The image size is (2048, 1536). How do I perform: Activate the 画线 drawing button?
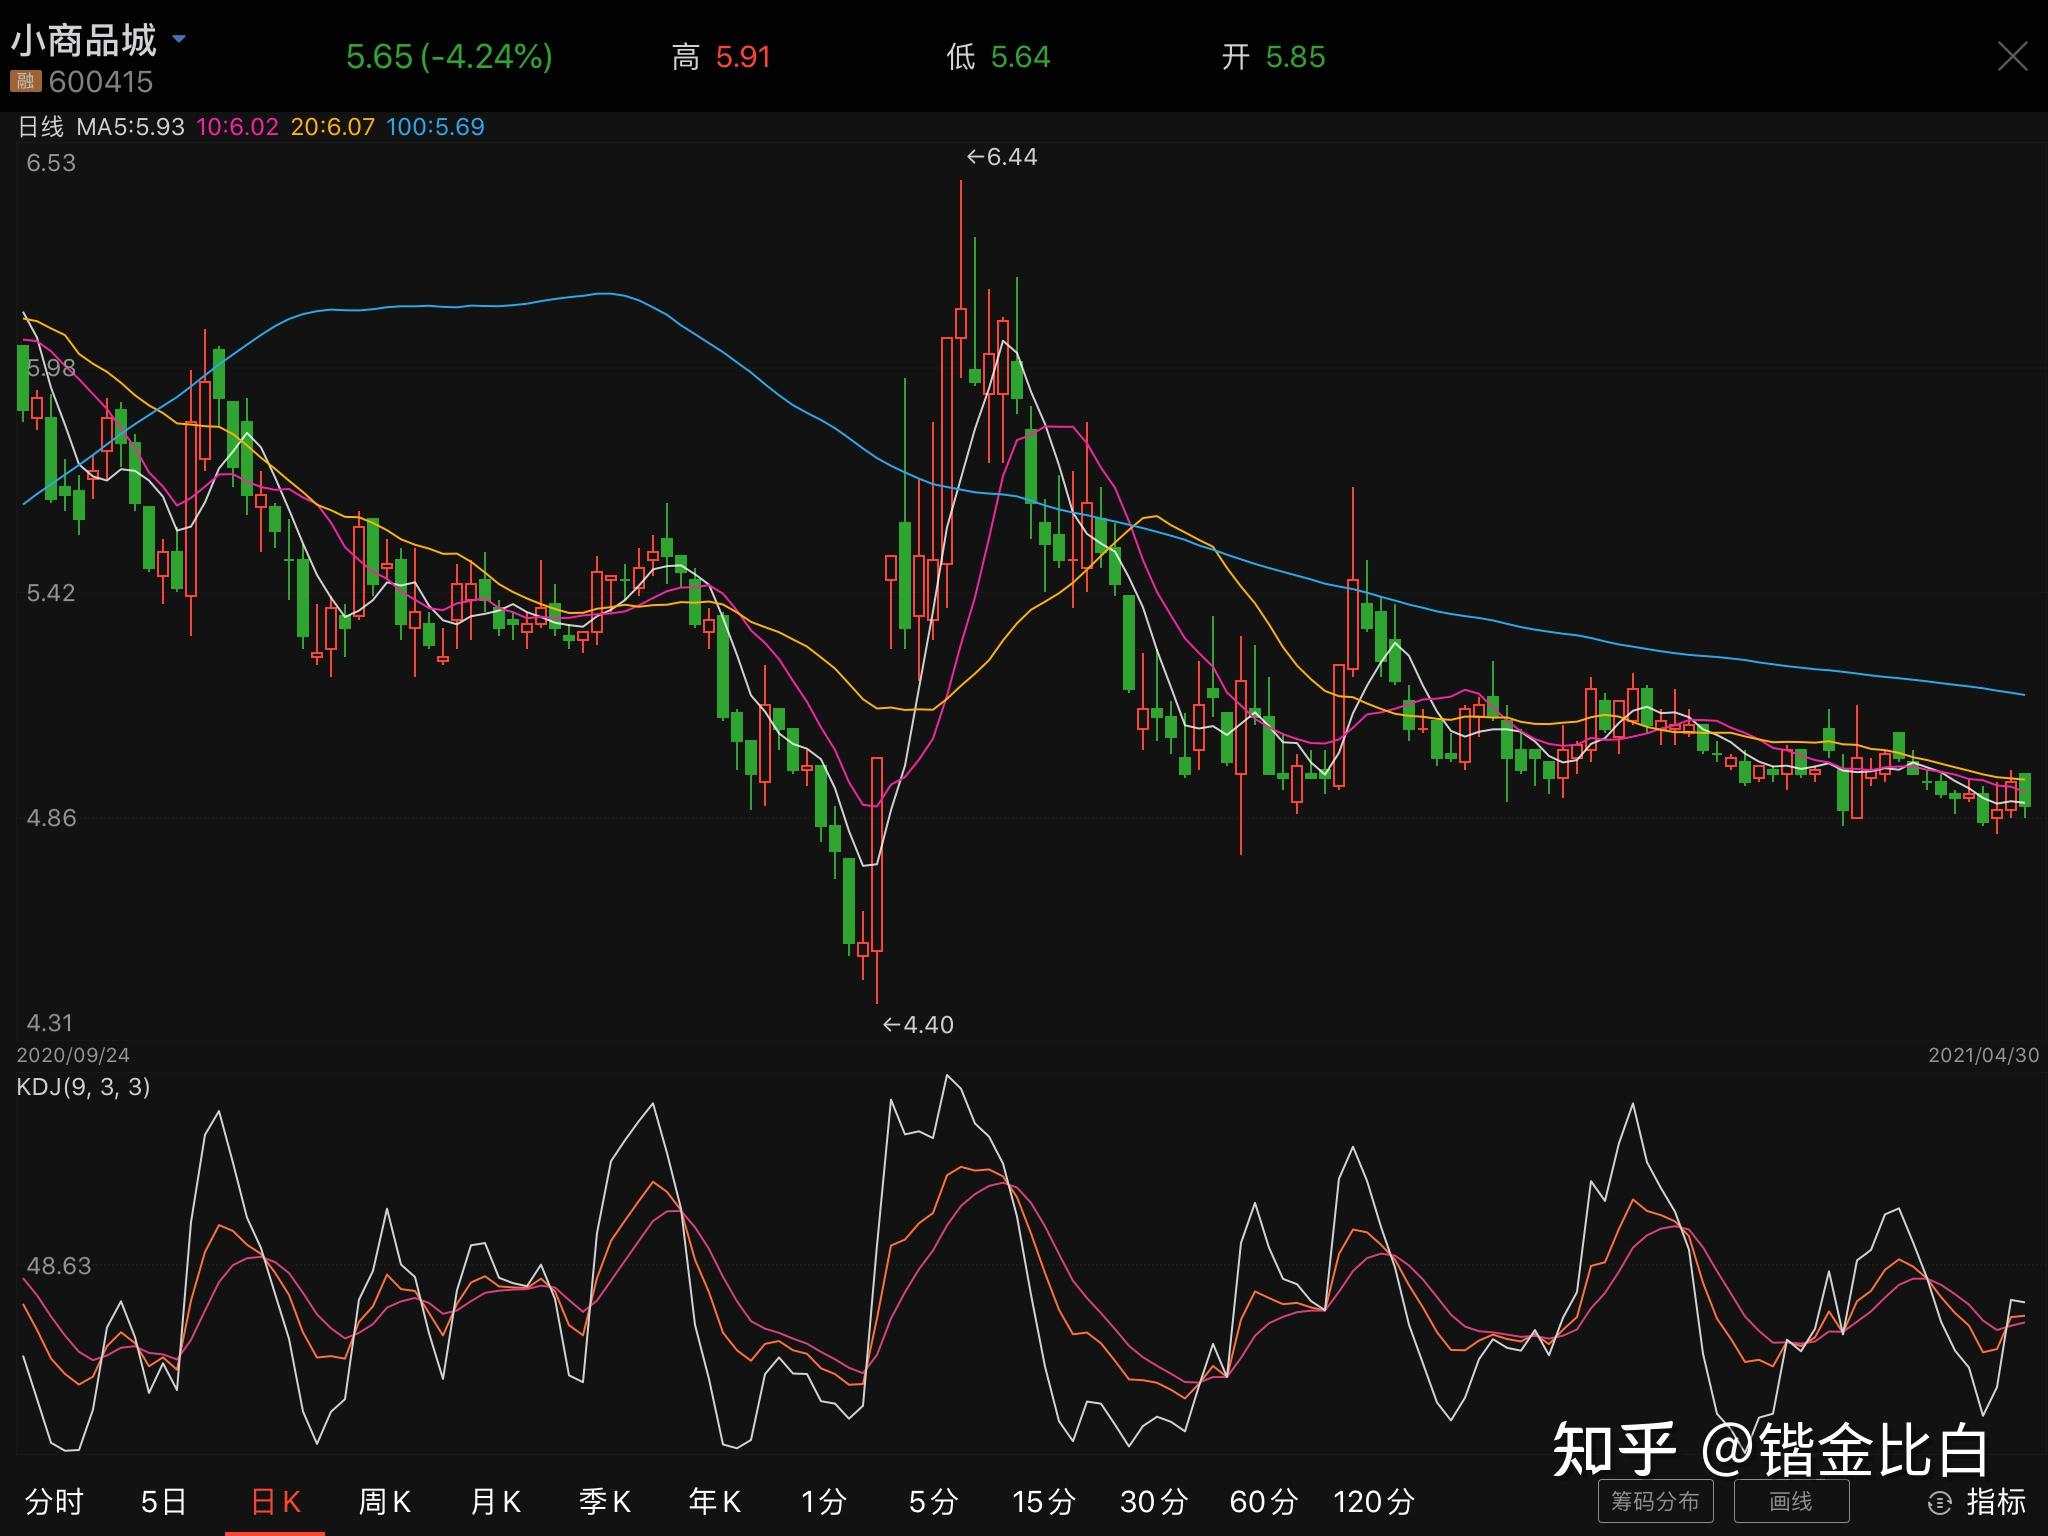1791,1501
